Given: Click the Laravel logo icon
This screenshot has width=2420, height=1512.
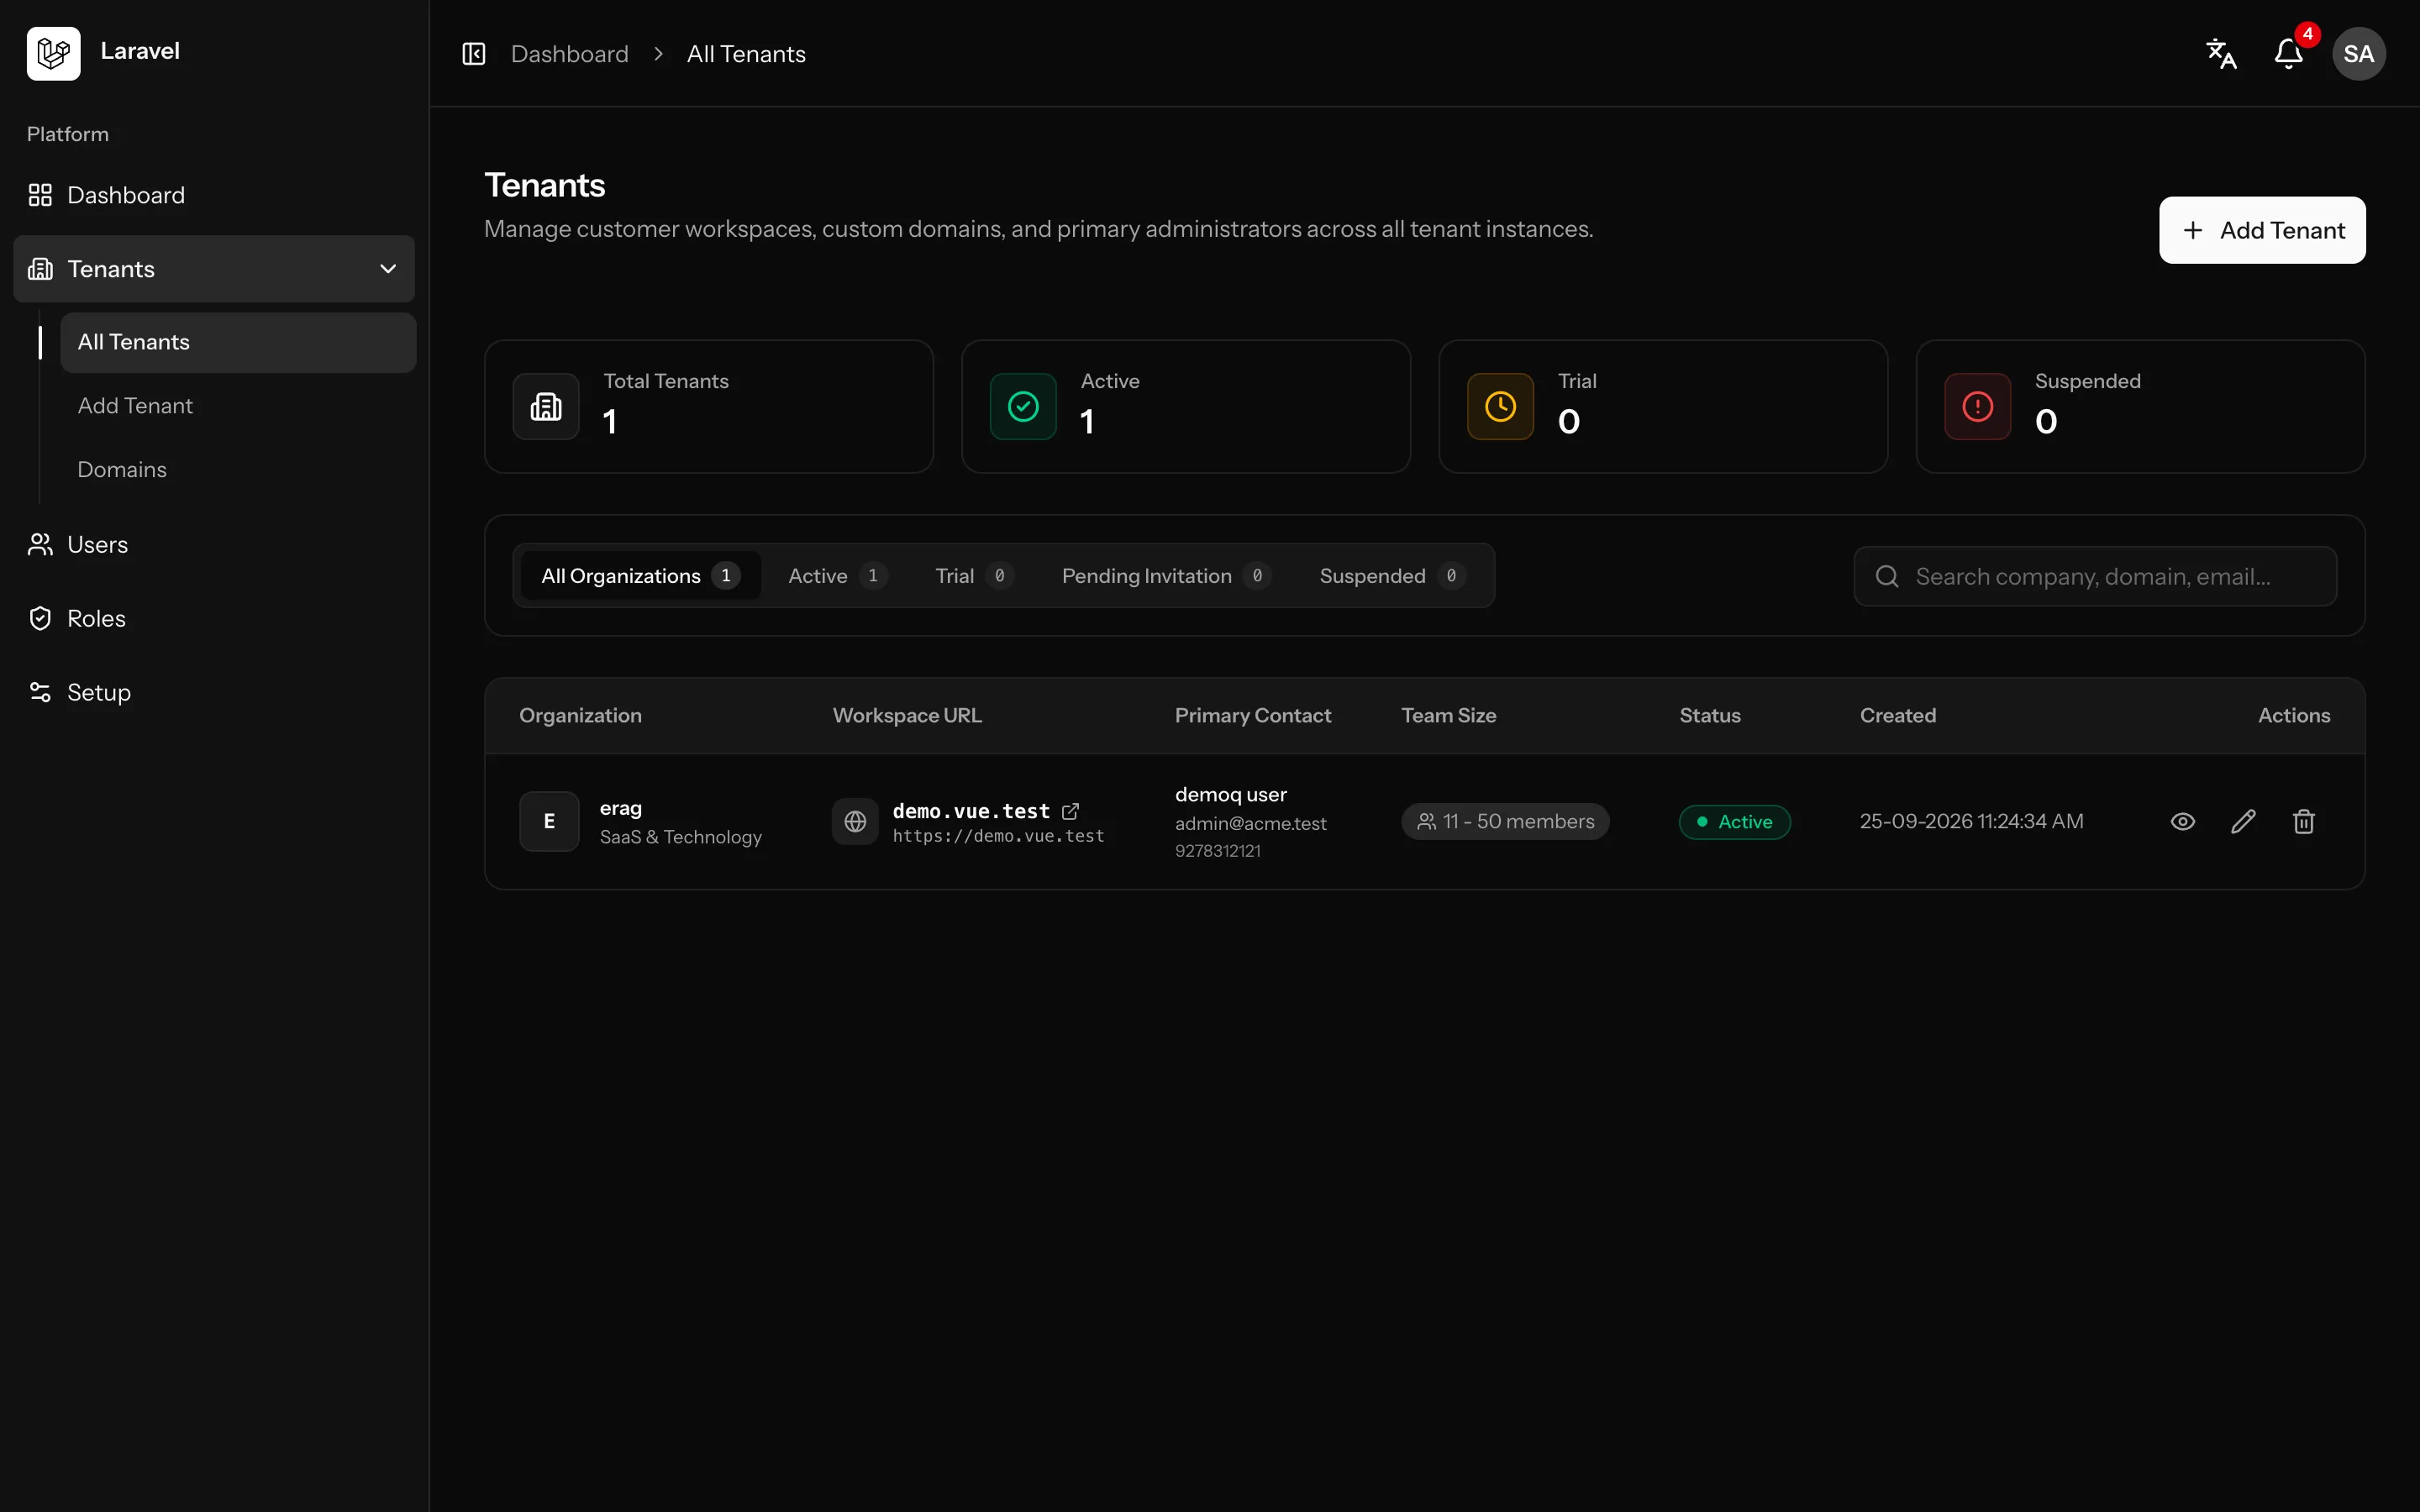Looking at the screenshot, I should click(x=54, y=53).
